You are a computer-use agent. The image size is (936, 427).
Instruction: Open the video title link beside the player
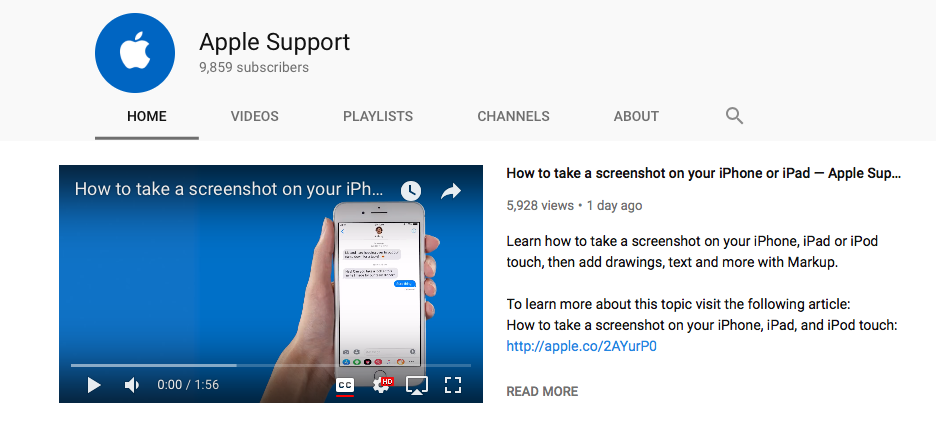[x=703, y=173]
